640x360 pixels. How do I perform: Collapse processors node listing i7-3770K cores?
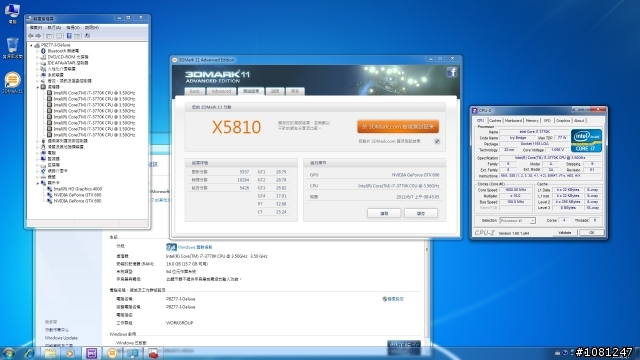click(x=37, y=87)
